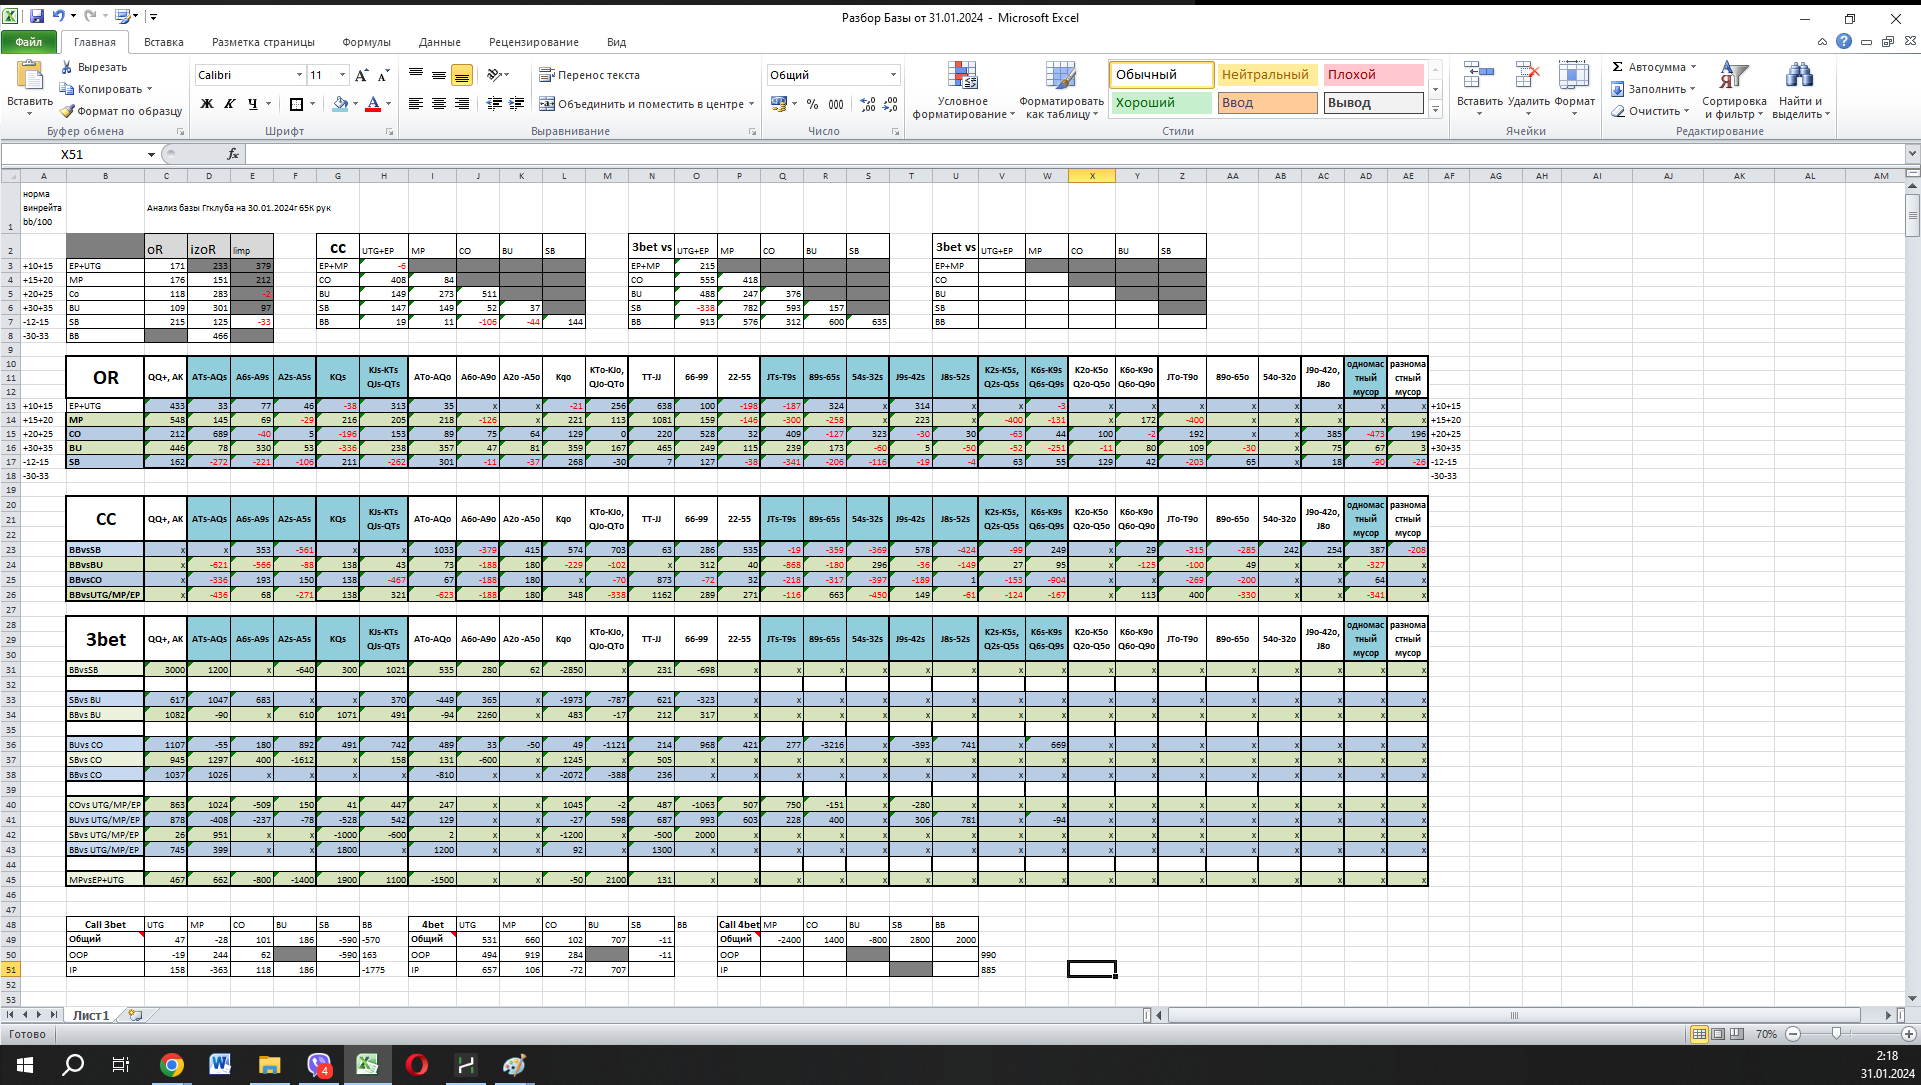Screen dimensions: 1921x1085
Task: Open the Windows Start menu
Action: point(24,1065)
